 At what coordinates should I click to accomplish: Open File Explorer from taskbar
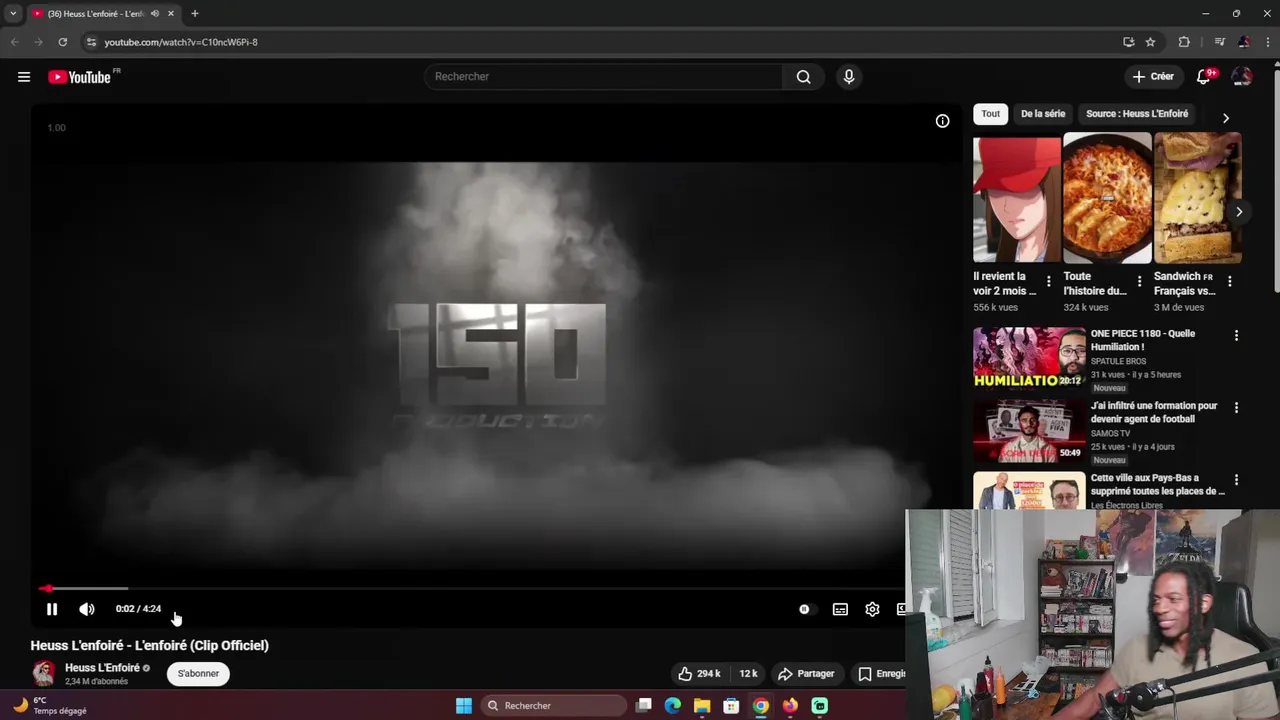click(x=702, y=706)
